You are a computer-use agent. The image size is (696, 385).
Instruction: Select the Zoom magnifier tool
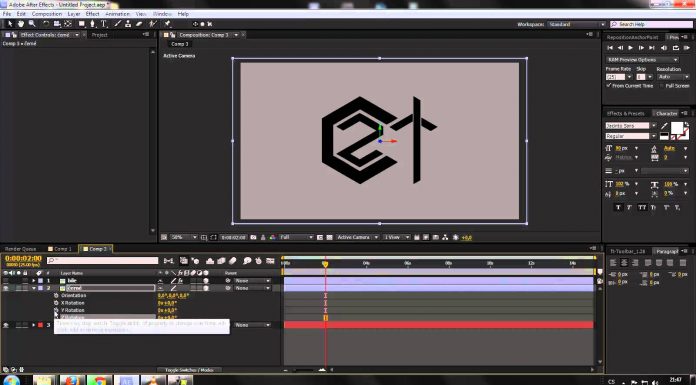tap(32, 24)
